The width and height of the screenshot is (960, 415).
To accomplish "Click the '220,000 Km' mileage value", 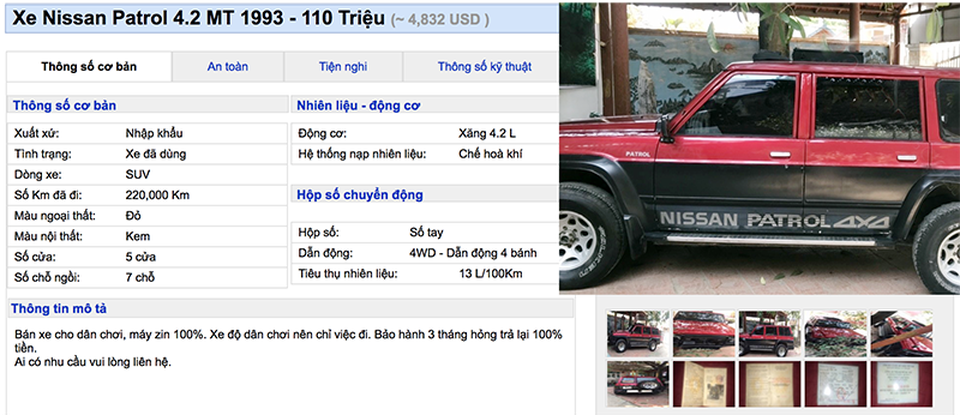I will (157, 195).
